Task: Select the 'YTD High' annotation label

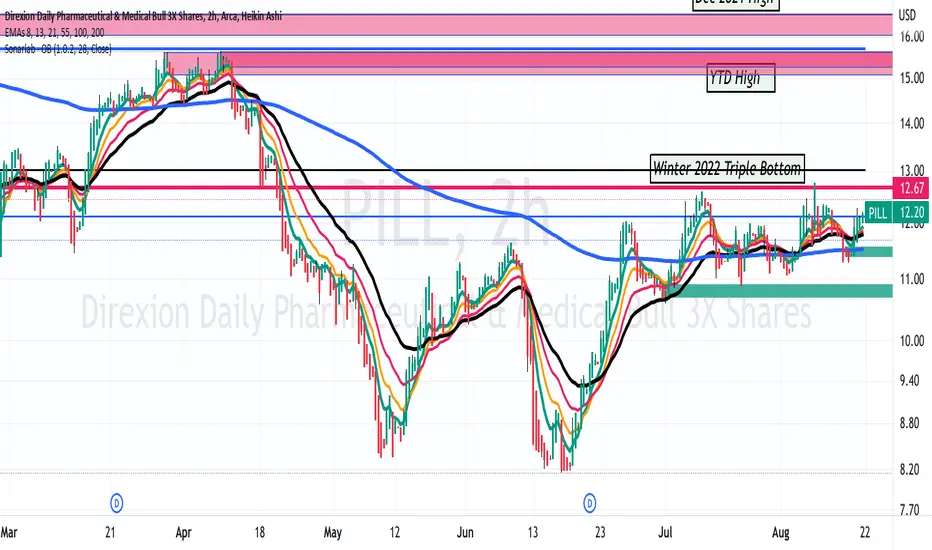Action: (x=741, y=77)
